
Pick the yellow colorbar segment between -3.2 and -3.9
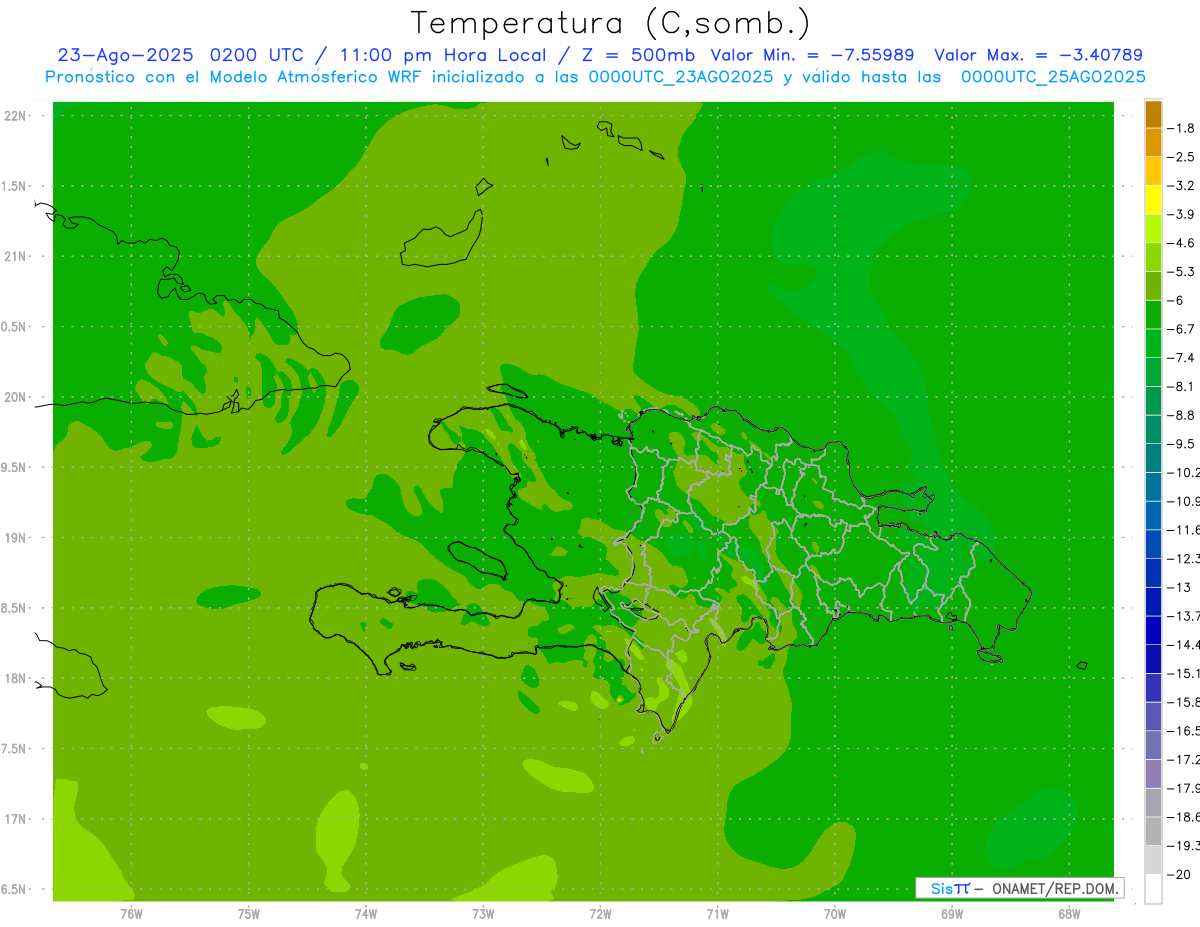pyautogui.click(x=1153, y=200)
